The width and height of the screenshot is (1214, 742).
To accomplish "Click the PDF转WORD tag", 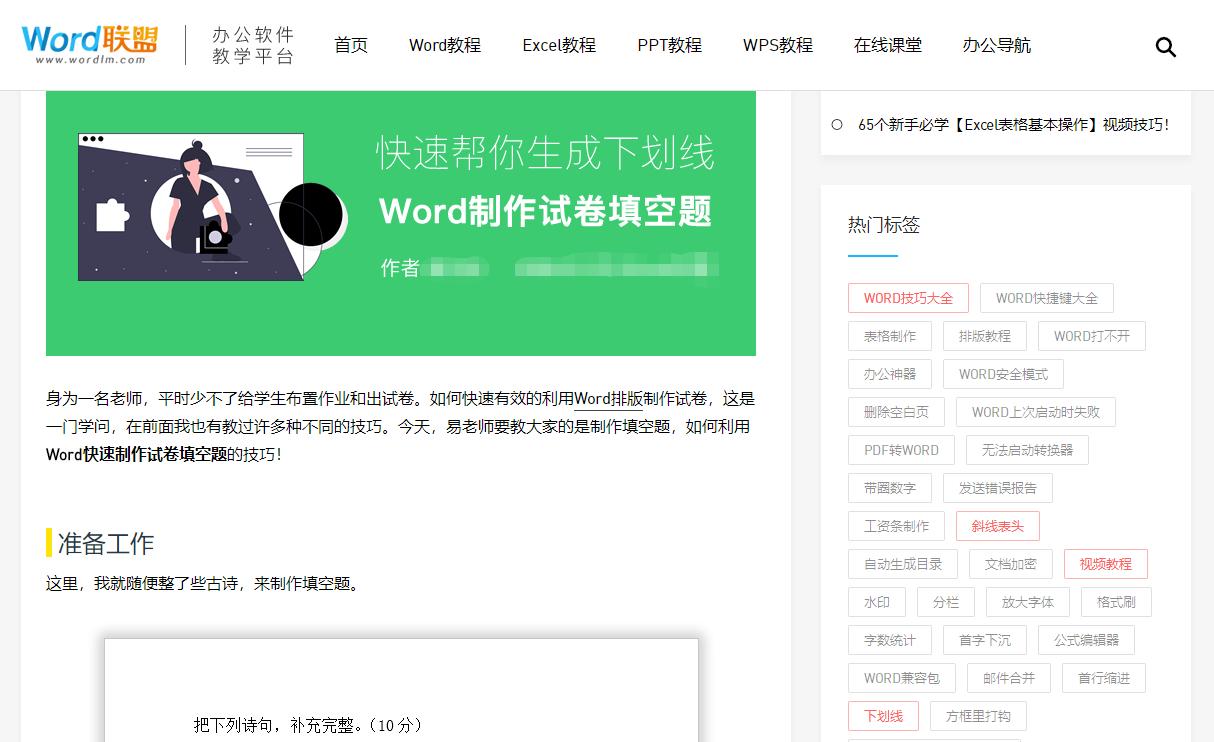I will pyautogui.click(x=900, y=450).
